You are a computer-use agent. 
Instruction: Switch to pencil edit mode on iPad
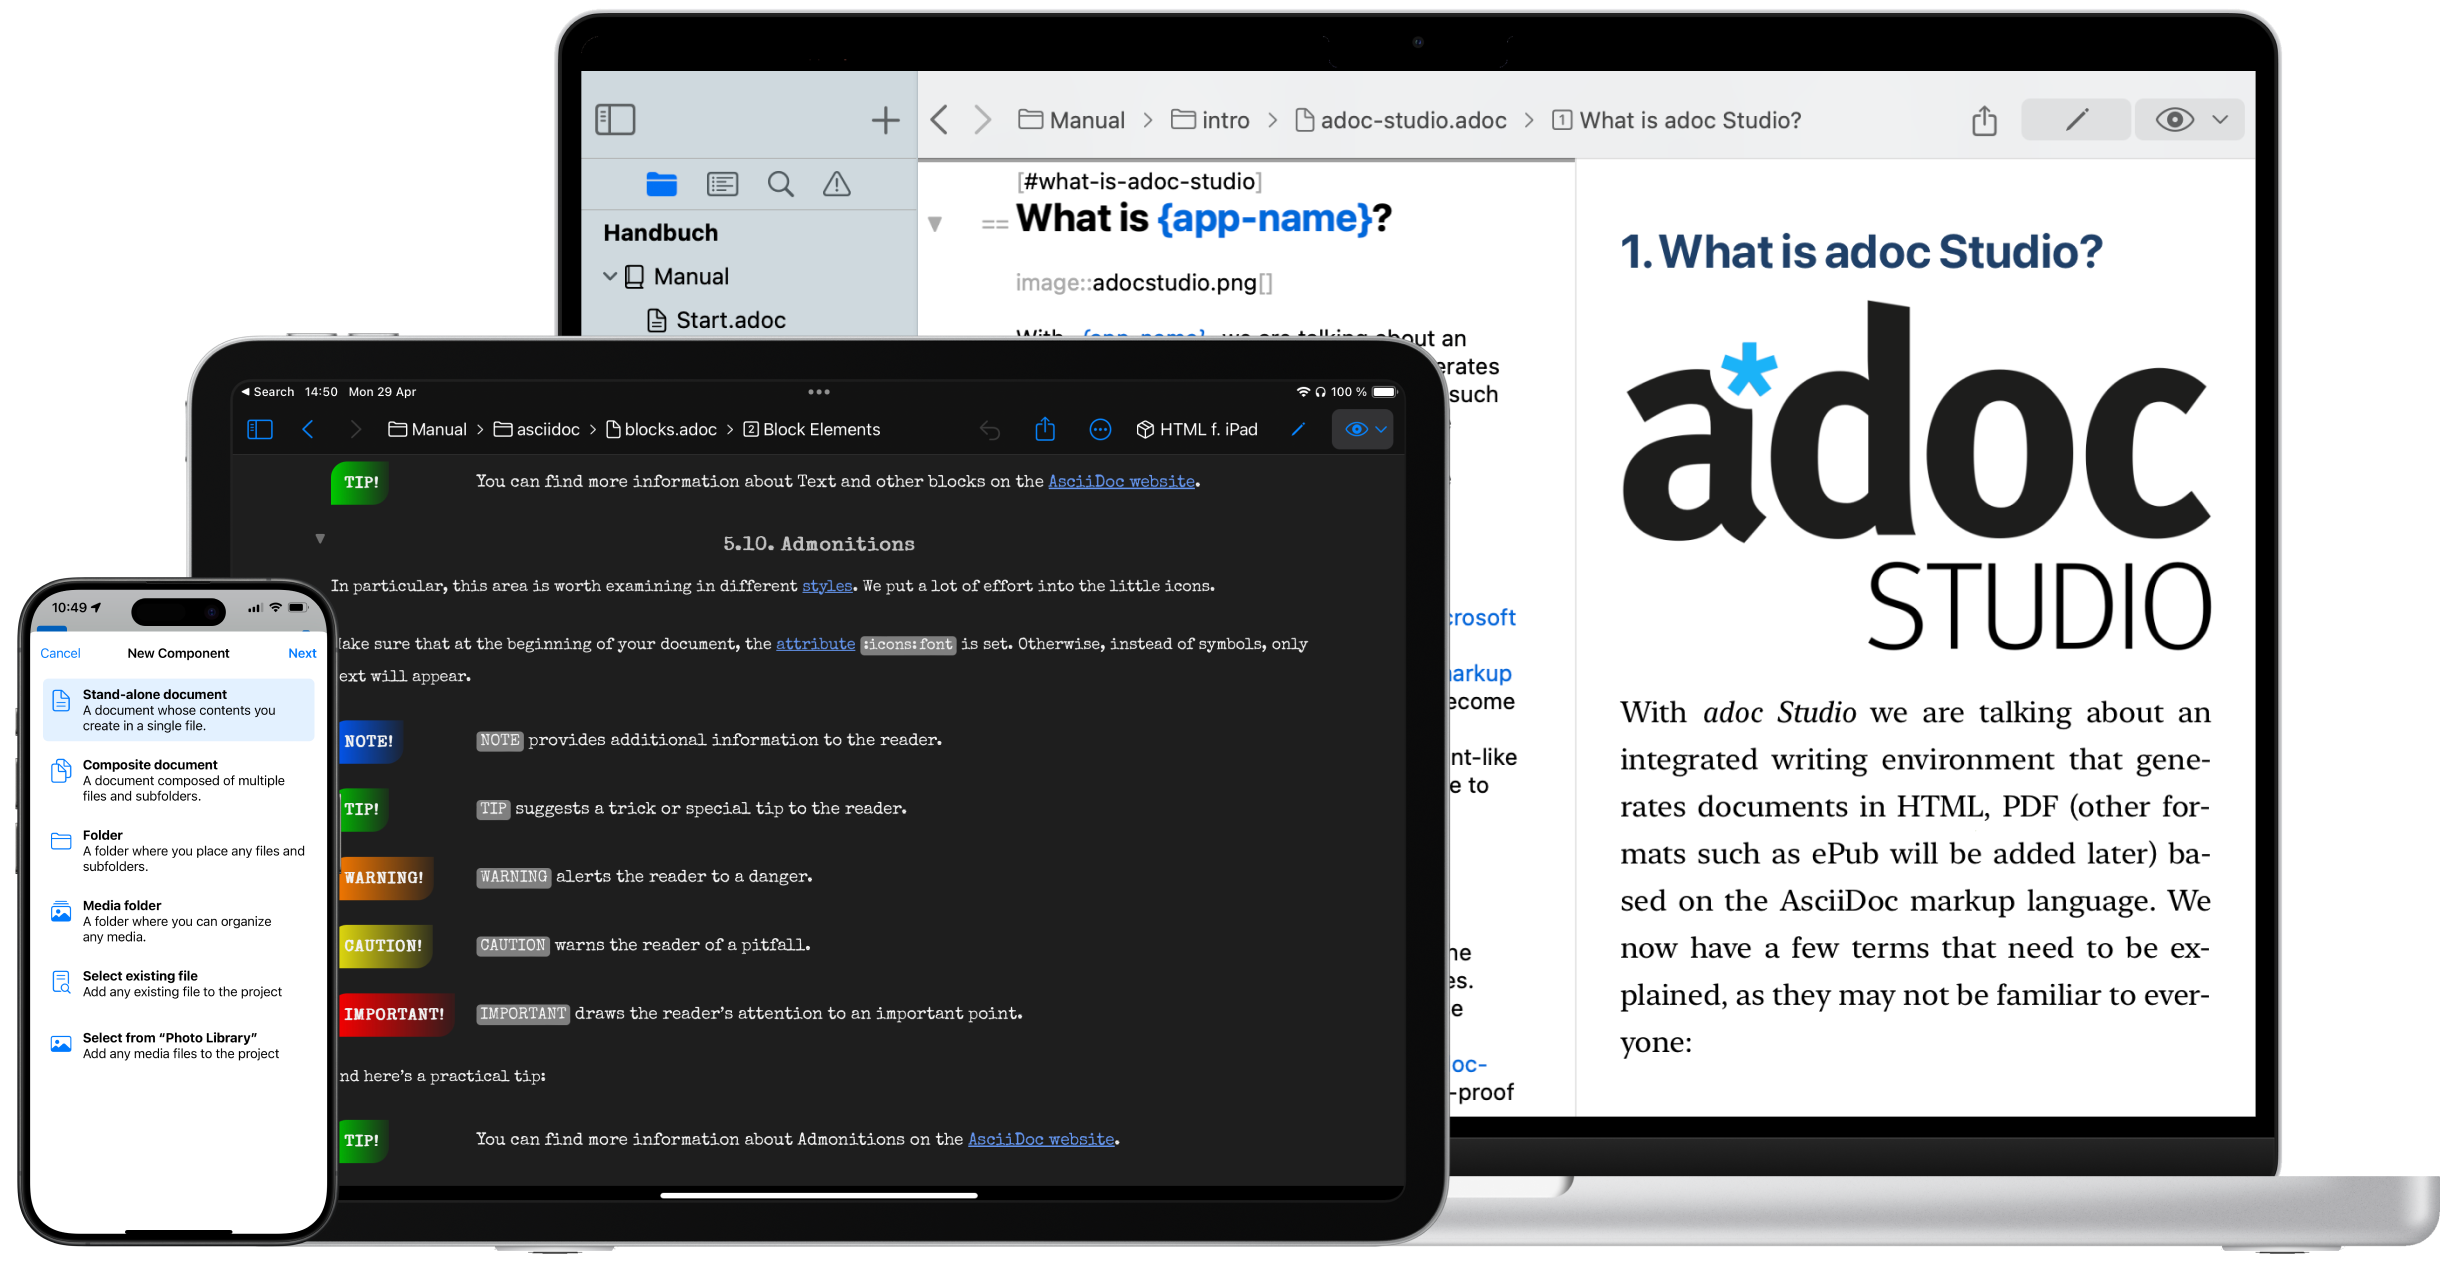pyautogui.click(x=1298, y=430)
